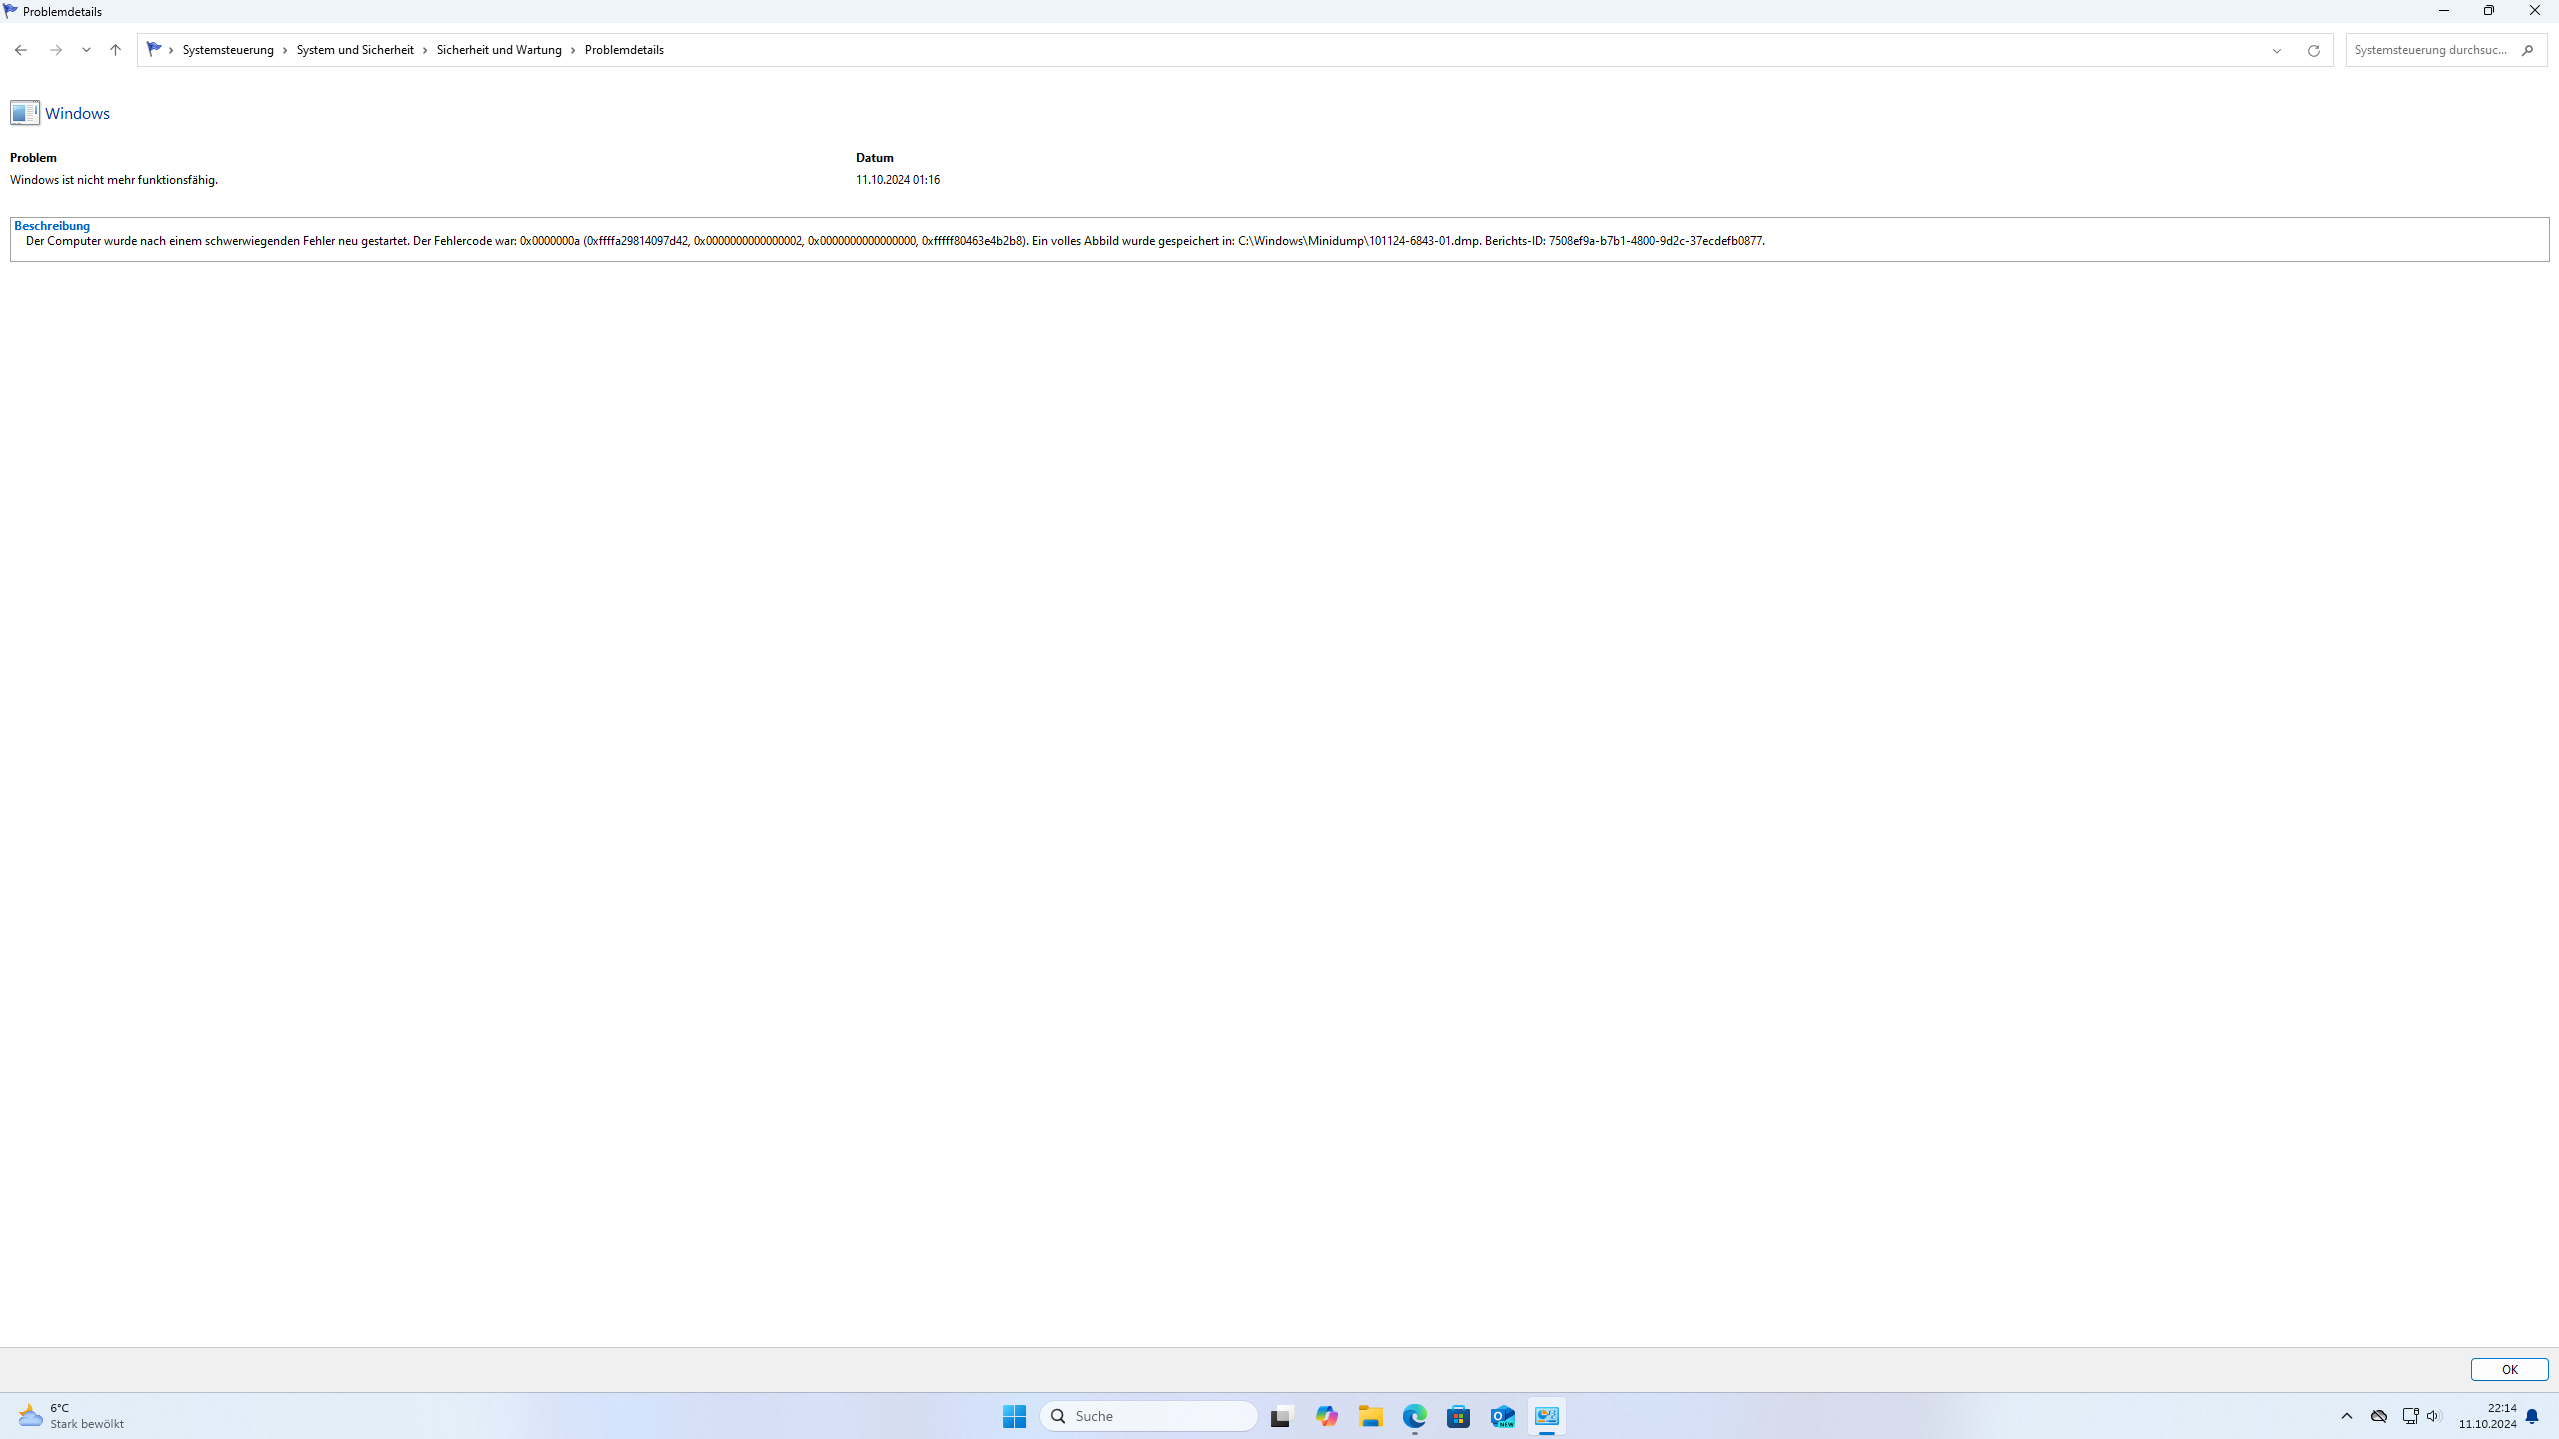Go to System und Sicherheit breadcrumb
Image resolution: width=2559 pixels, height=1439 pixels.
point(355,50)
